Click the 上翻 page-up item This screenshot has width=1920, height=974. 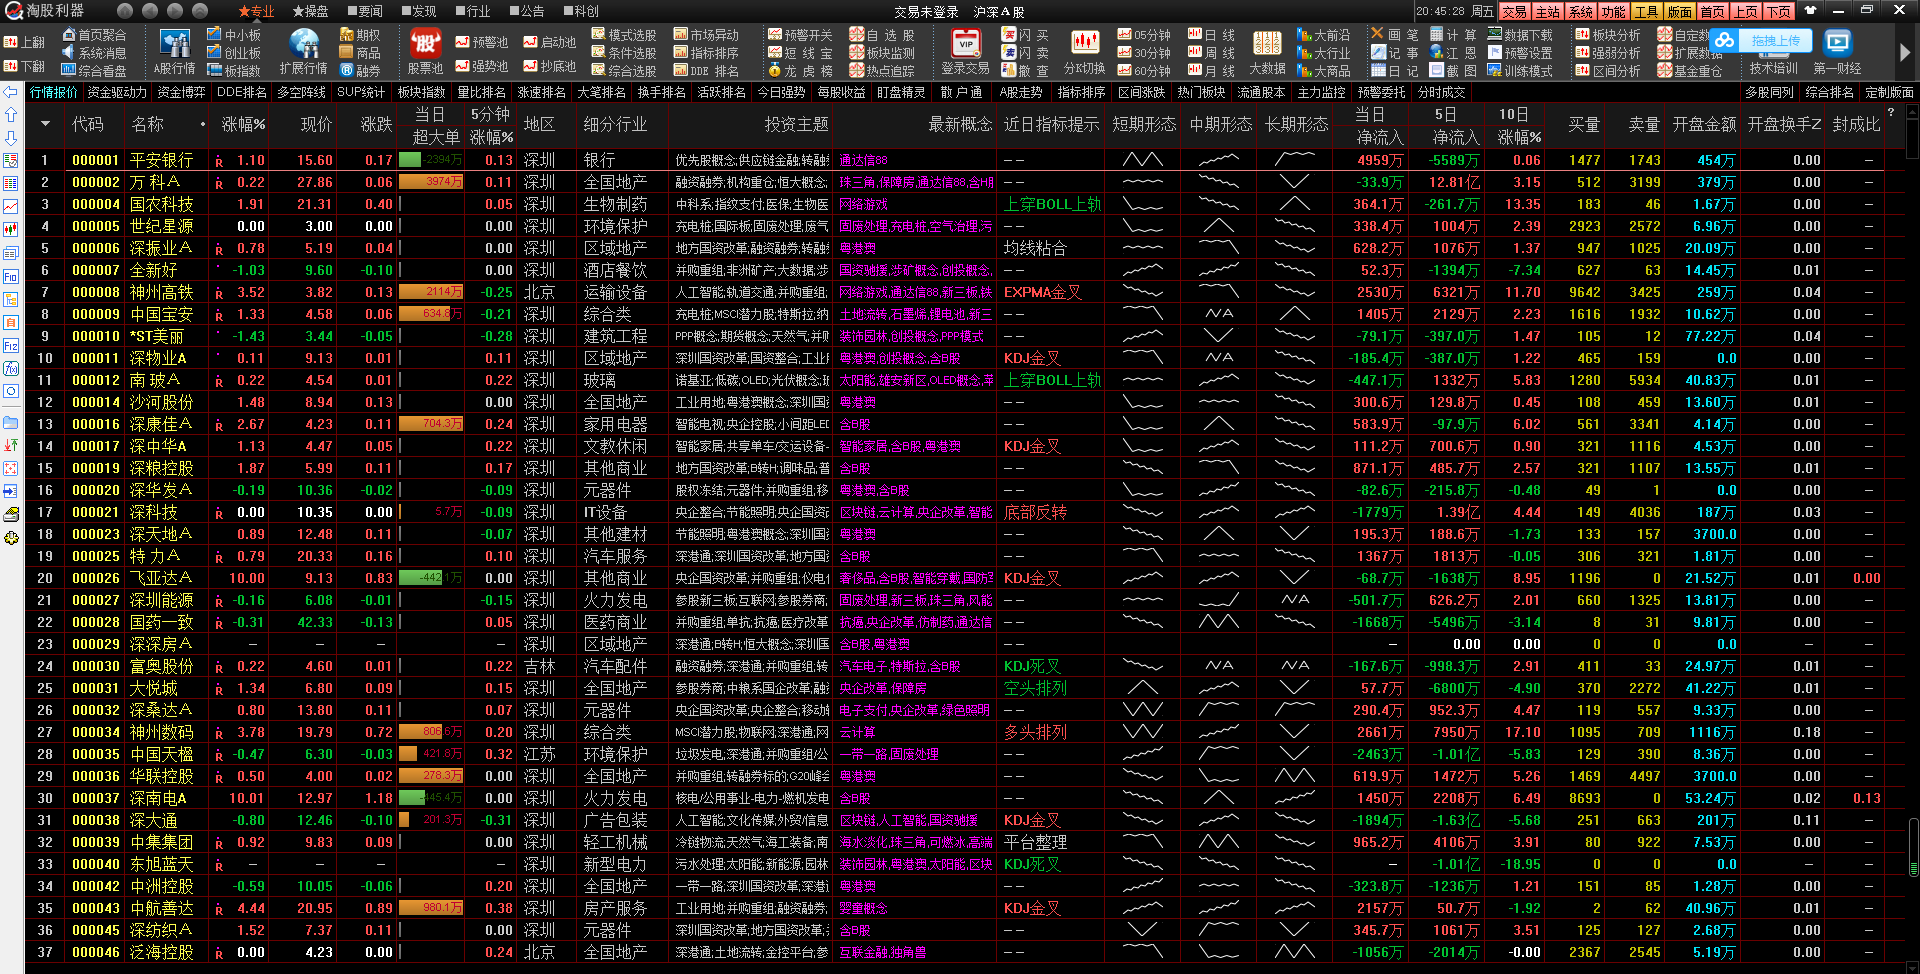click(x=25, y=43)
